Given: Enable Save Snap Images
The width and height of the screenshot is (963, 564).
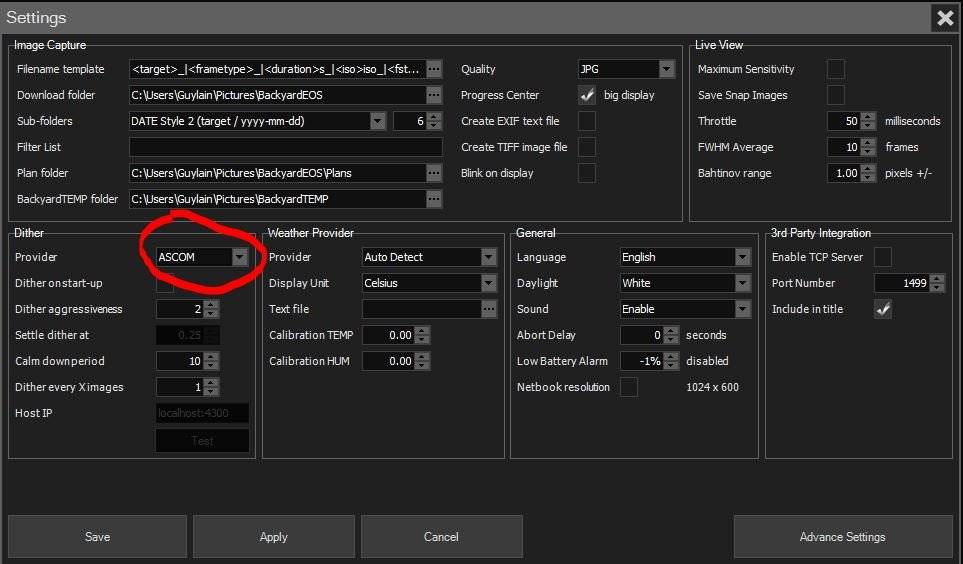Looking at the screenshot, I should point(836,95).
